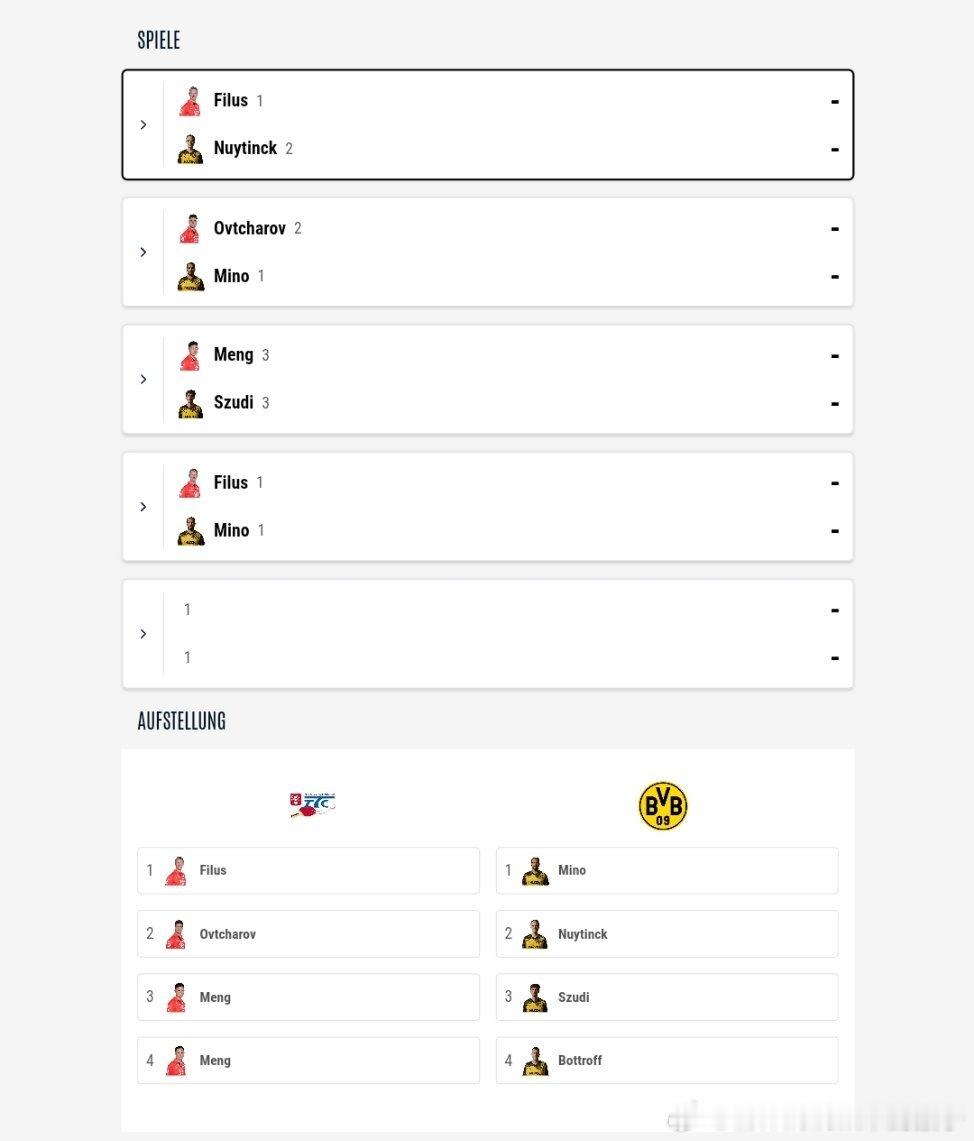
Task: Click Szudi's player avatar in third match
Action: (190, 404)
